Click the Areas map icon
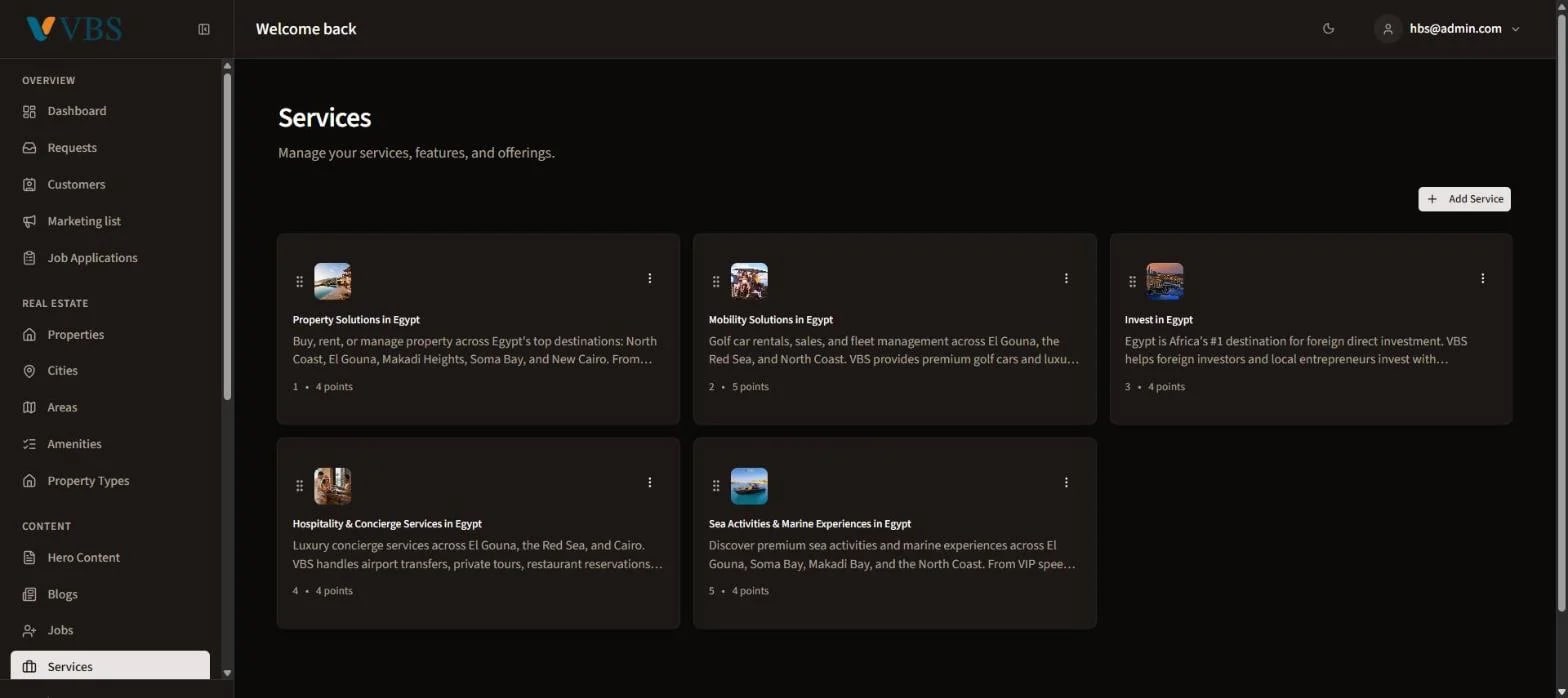Viewport: 1568px width, 698px height. (29, 407)
